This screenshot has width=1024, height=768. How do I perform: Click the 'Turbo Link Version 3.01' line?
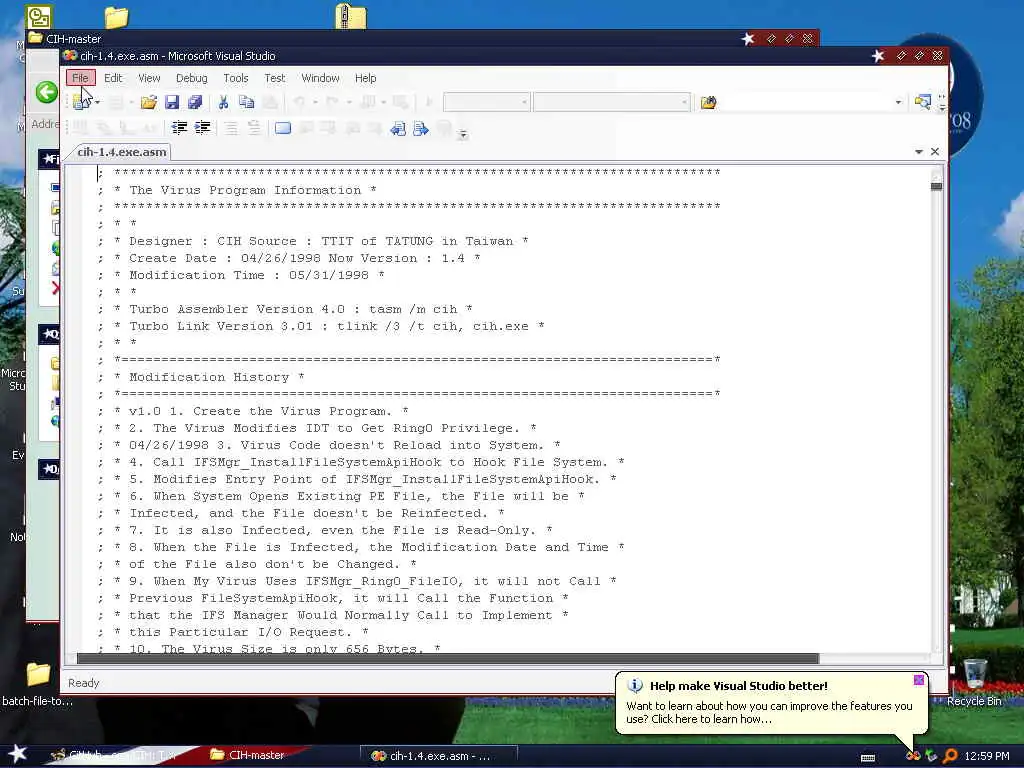321,326
